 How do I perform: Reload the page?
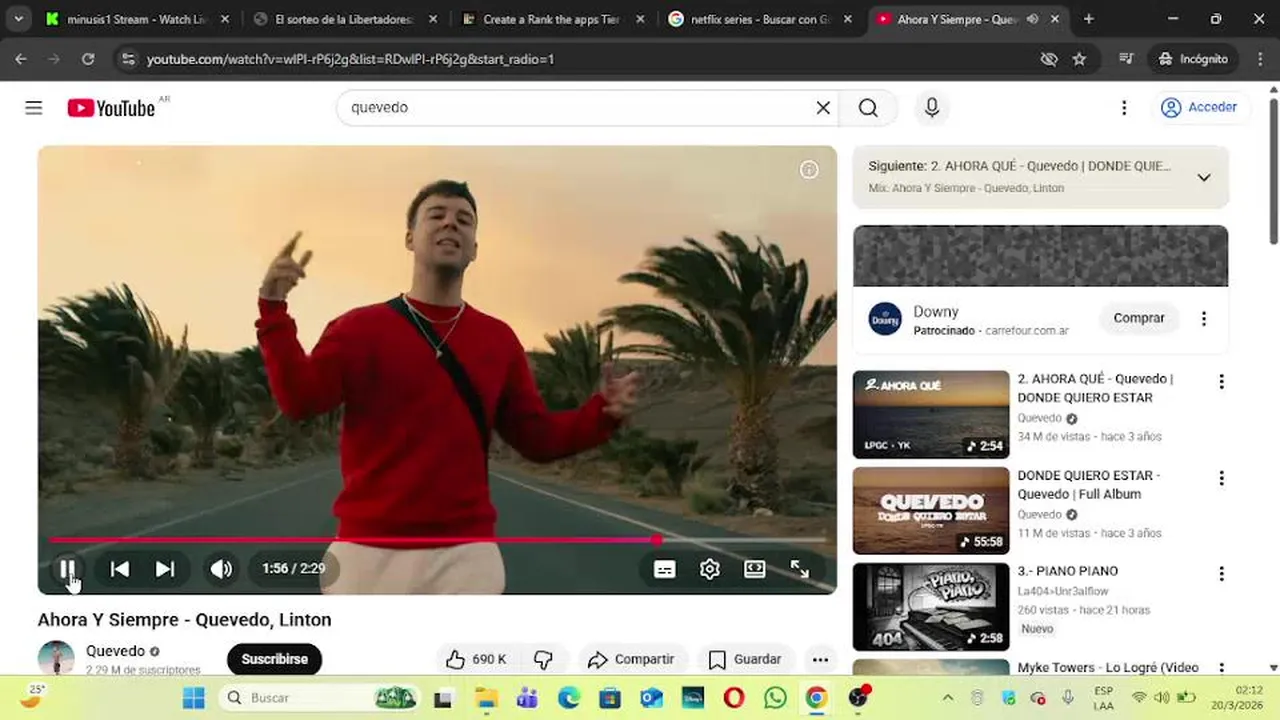88,59
